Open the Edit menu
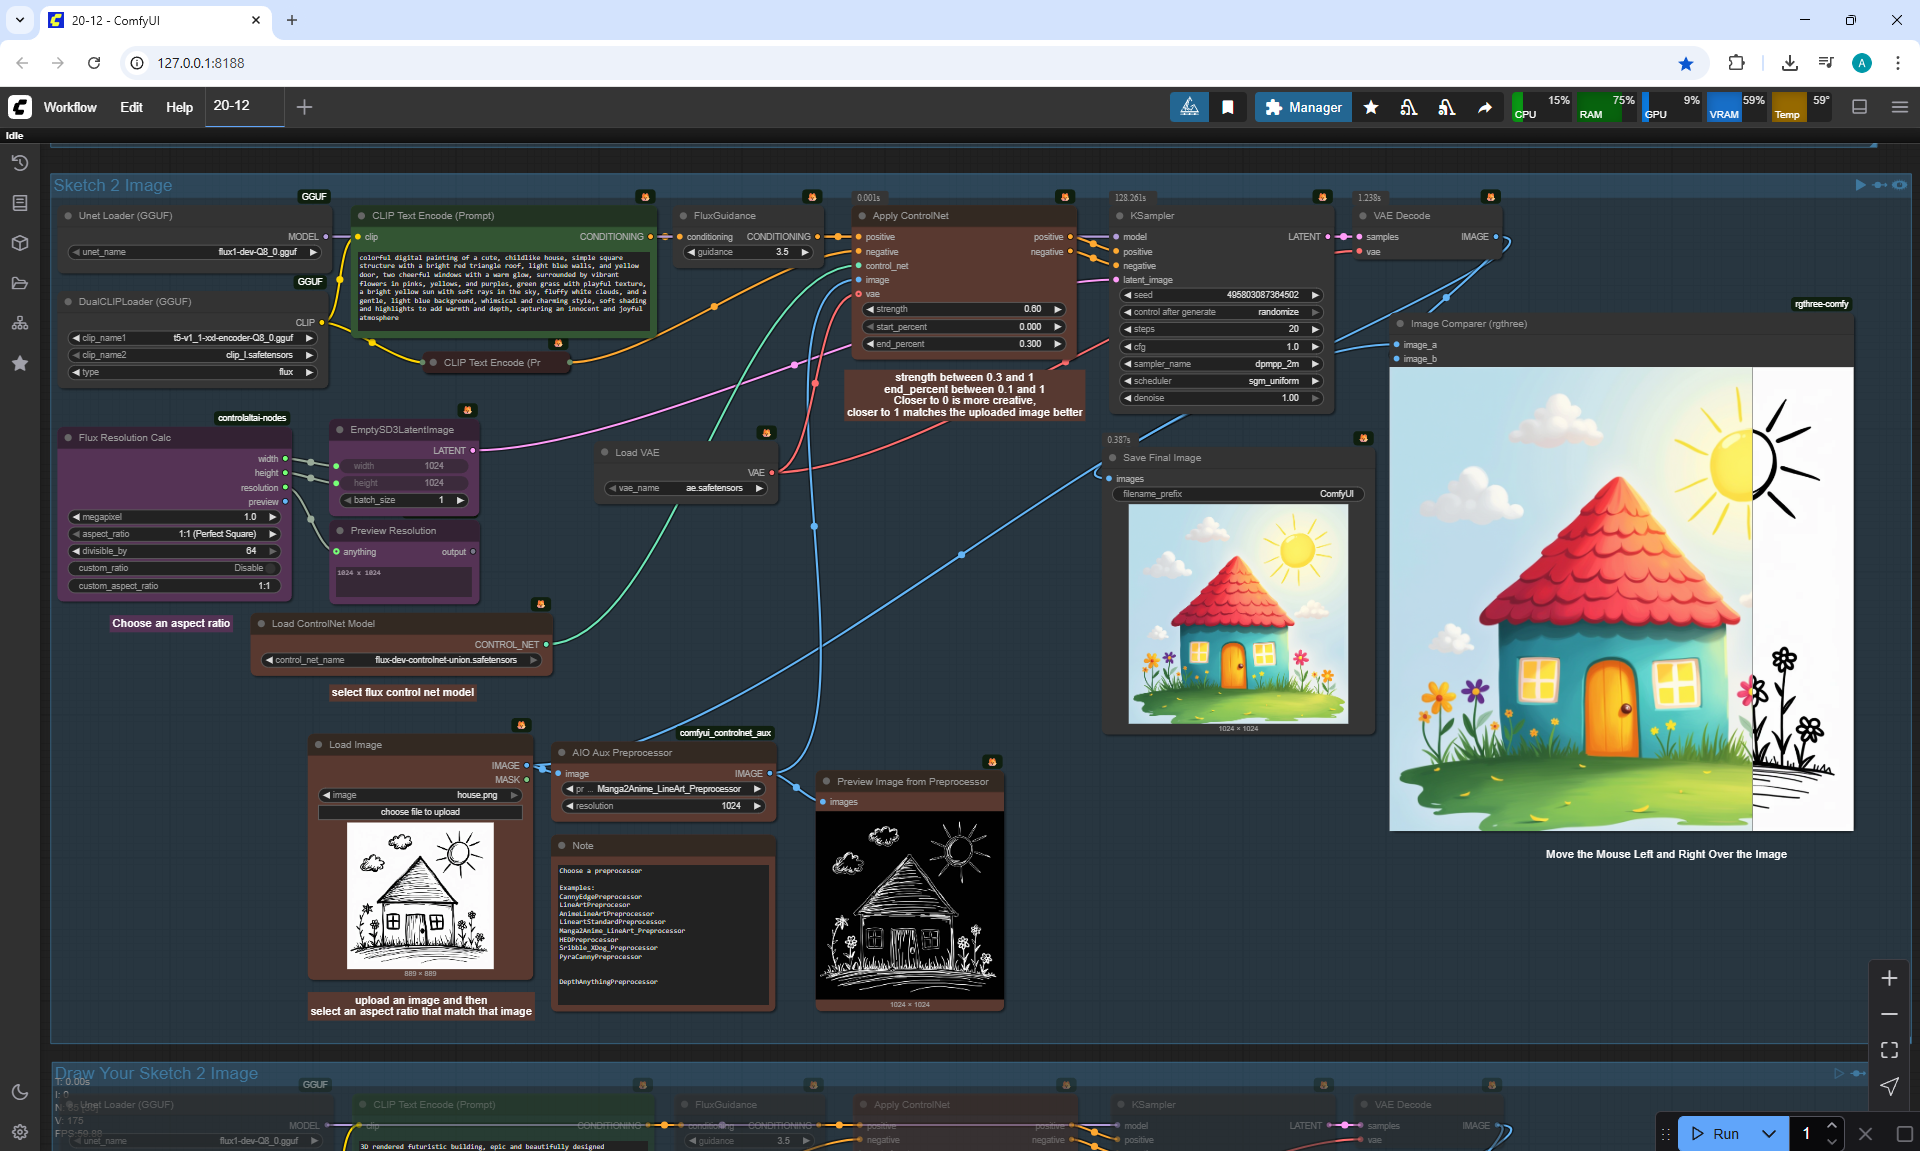 coord(131,107)
